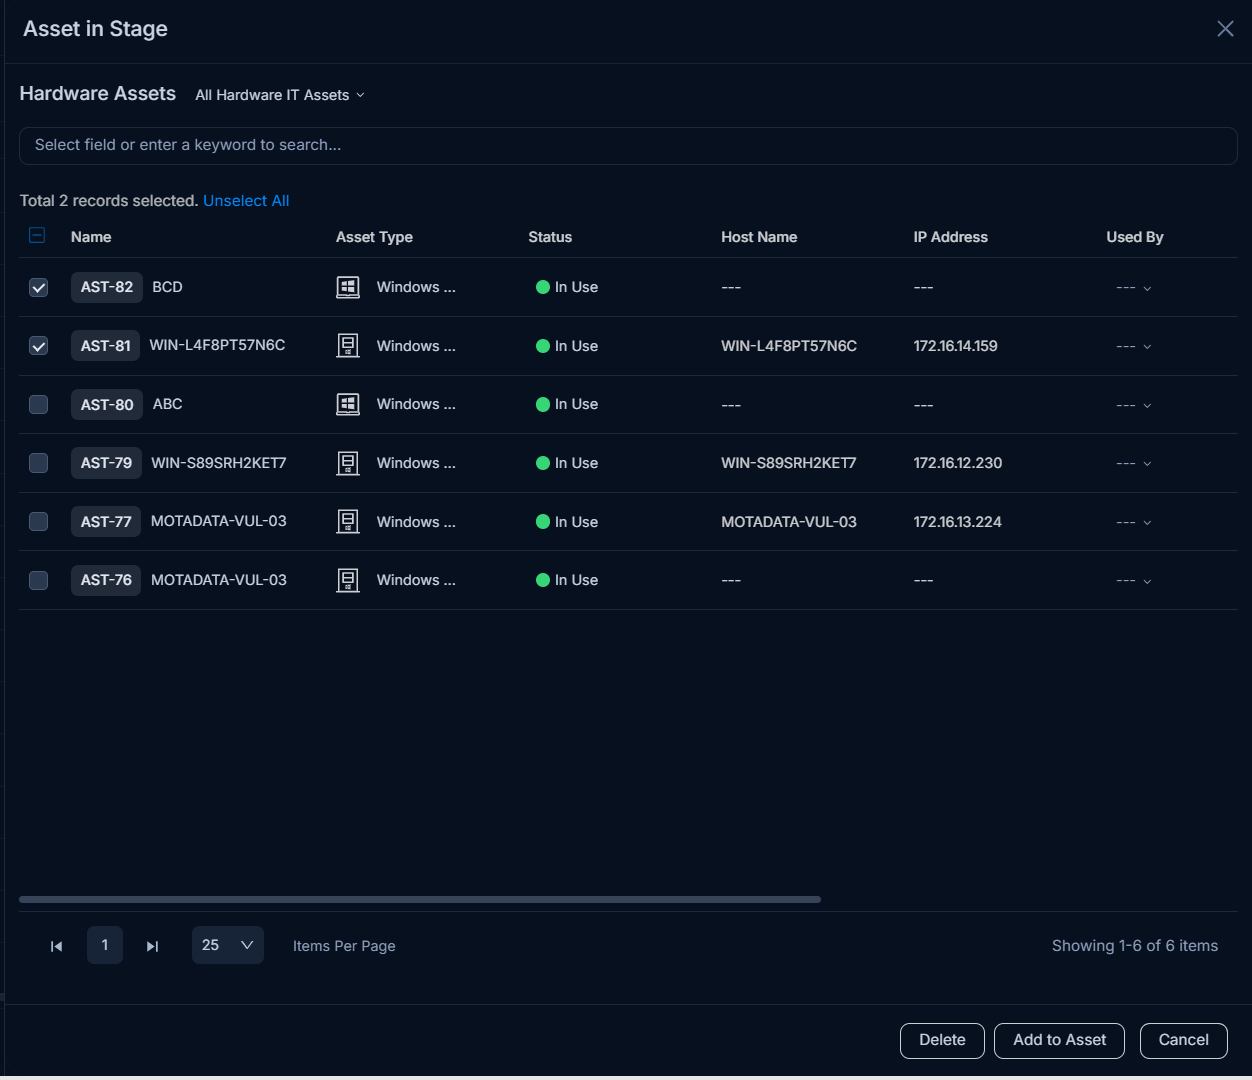Click the Name column header
The width and height of the screenshot is (1252, 1080).
click(x=91, y=237)
